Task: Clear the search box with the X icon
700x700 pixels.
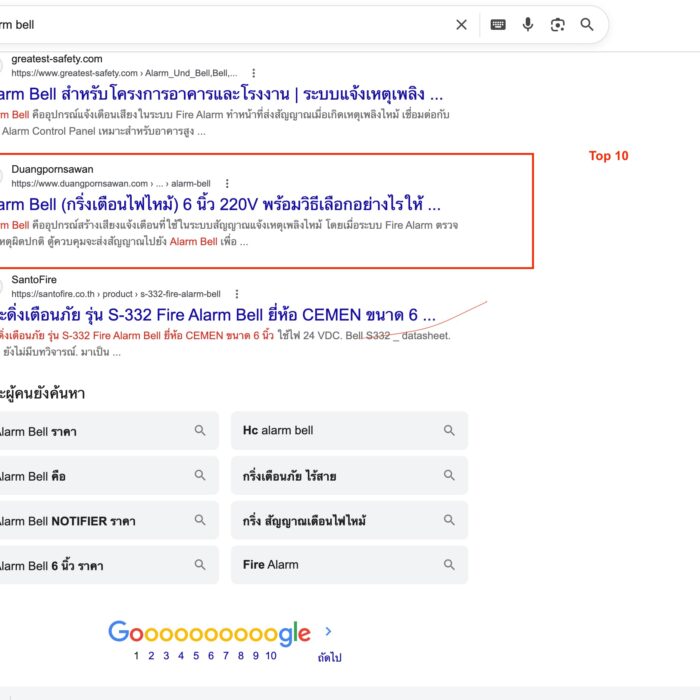Action: [462, 25]
